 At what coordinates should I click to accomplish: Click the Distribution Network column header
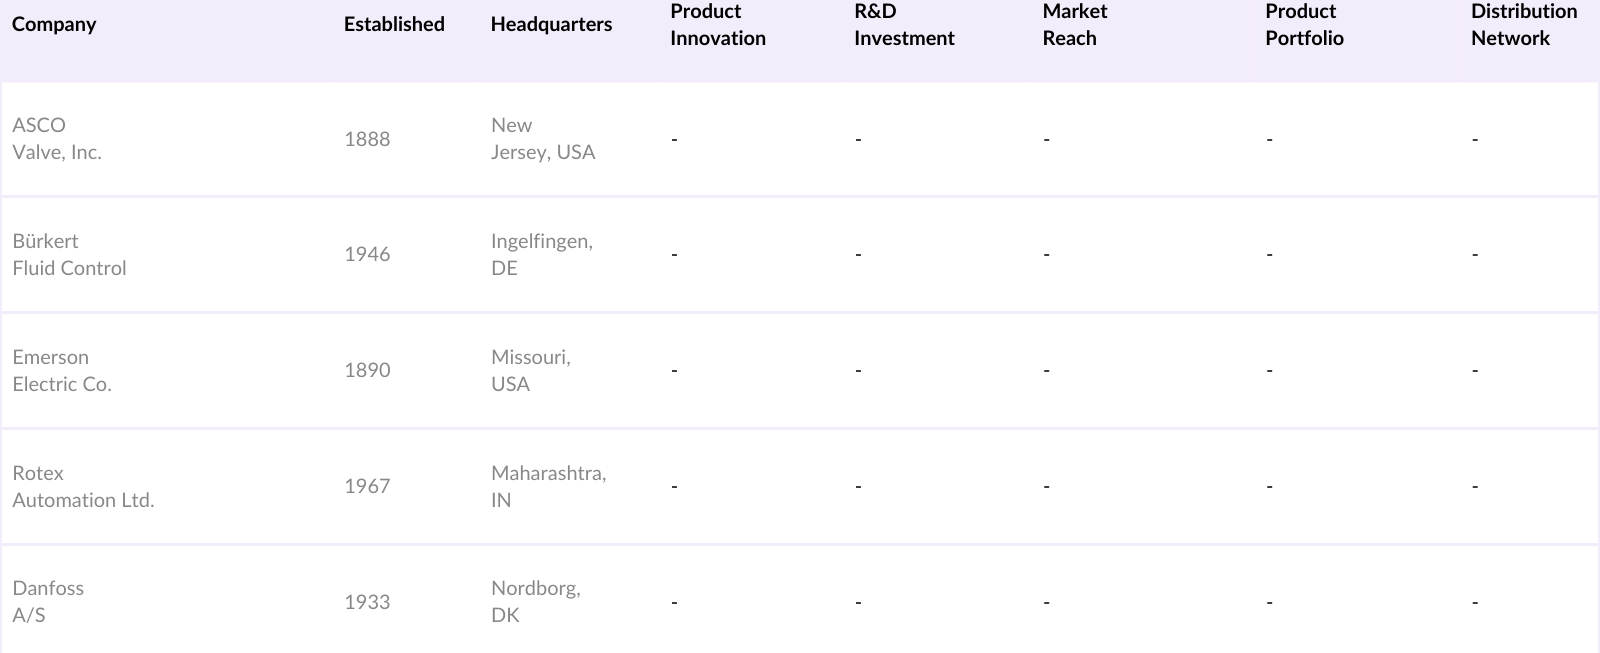(x=1522, y=25)
